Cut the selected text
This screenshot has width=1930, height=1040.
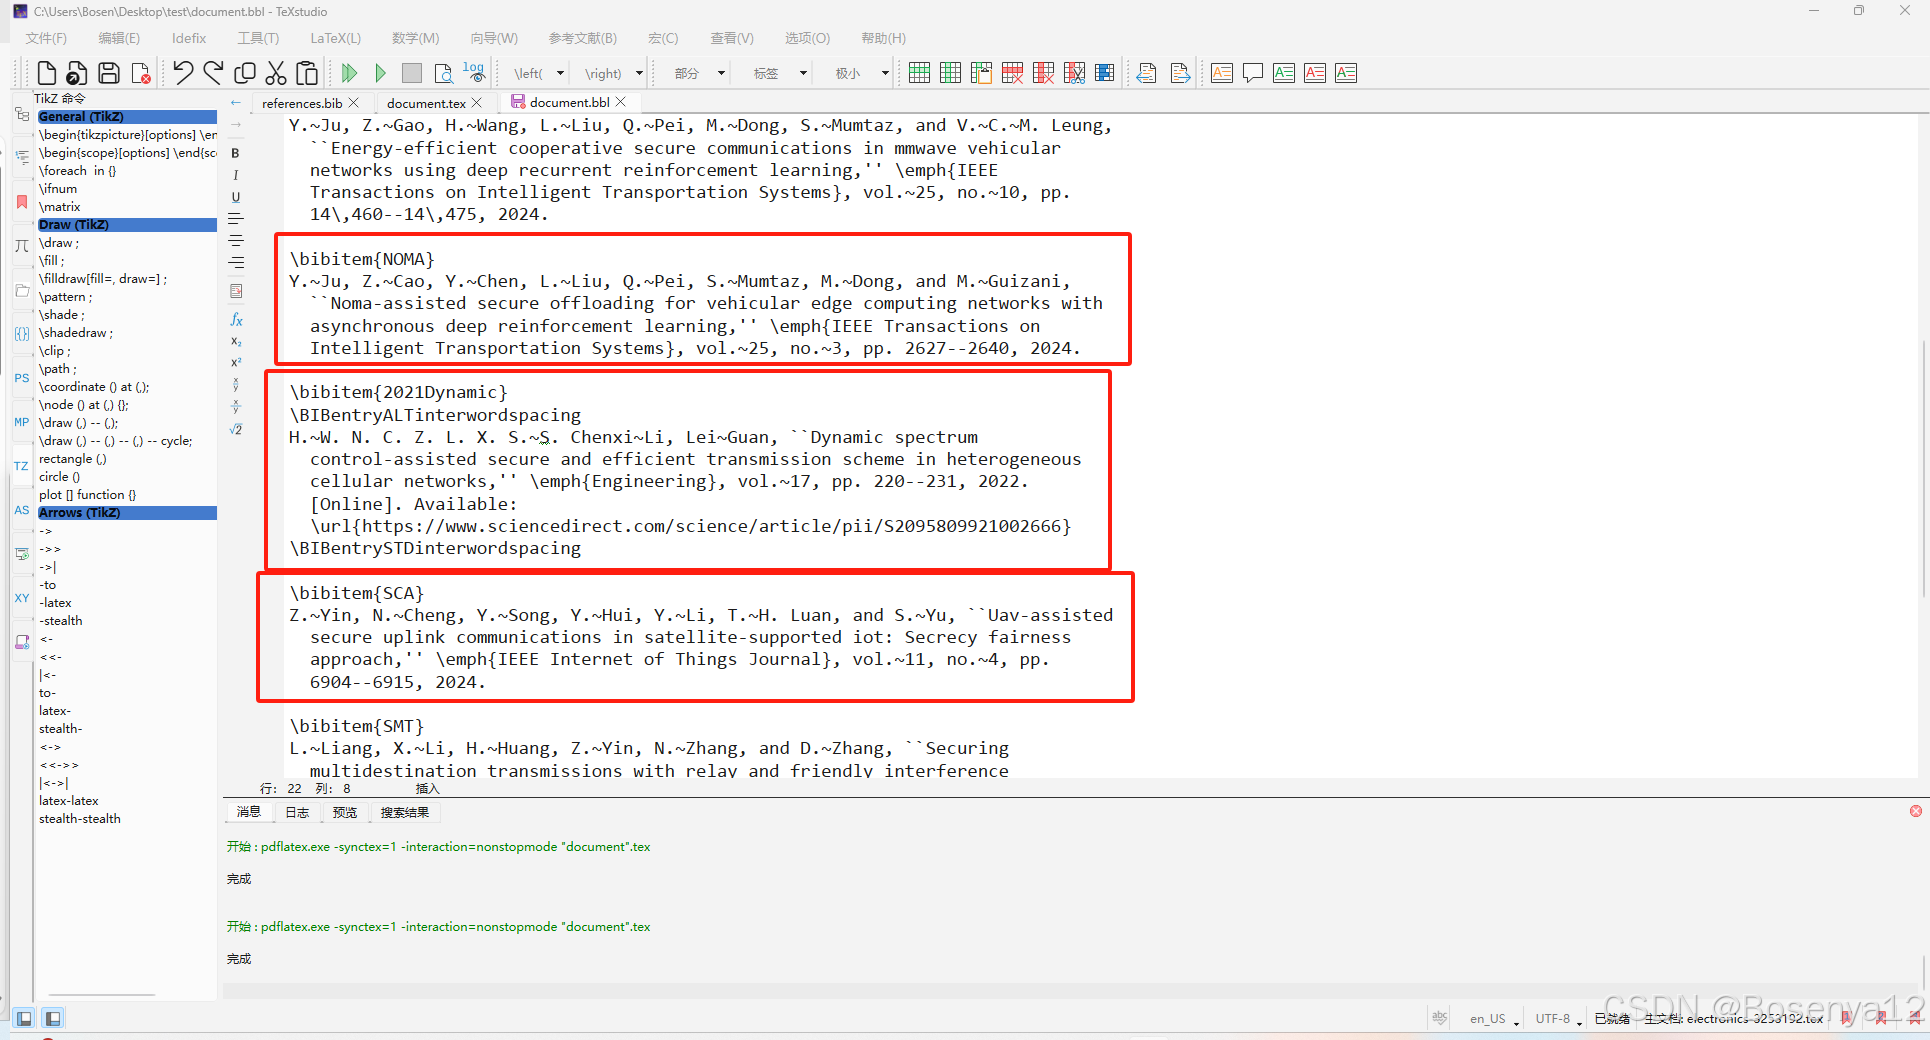click(276, 72)
